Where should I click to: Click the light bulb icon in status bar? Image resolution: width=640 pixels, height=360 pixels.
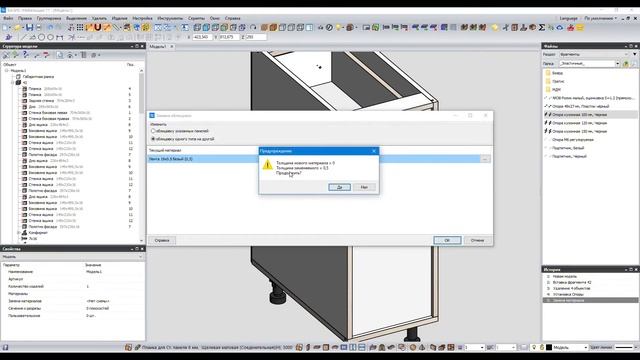(x=533, y=347)
